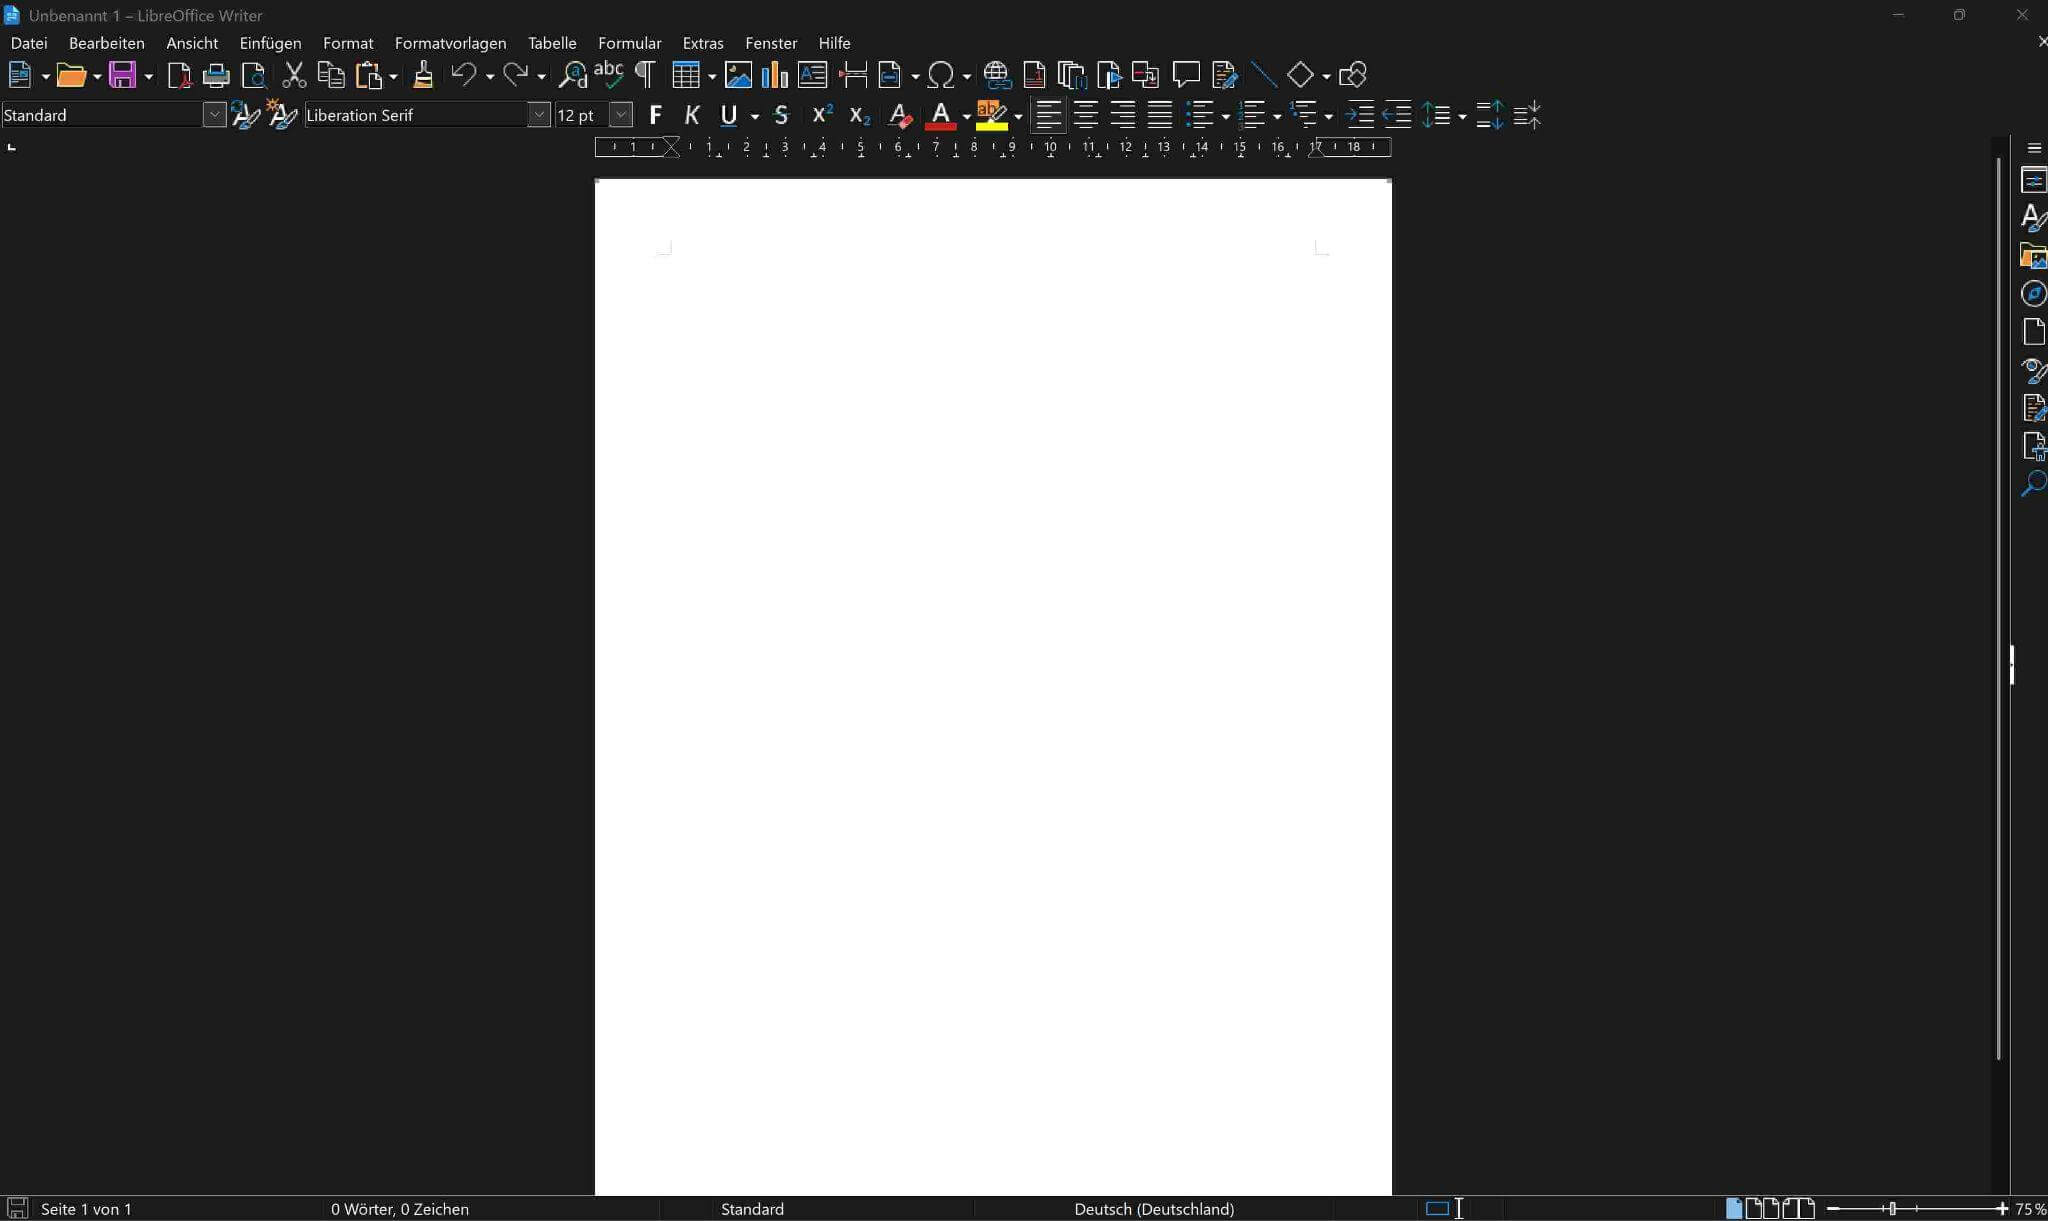Open the Tabelle menu
This screenshot has width=2048, height=1221.
click(551, 43)
